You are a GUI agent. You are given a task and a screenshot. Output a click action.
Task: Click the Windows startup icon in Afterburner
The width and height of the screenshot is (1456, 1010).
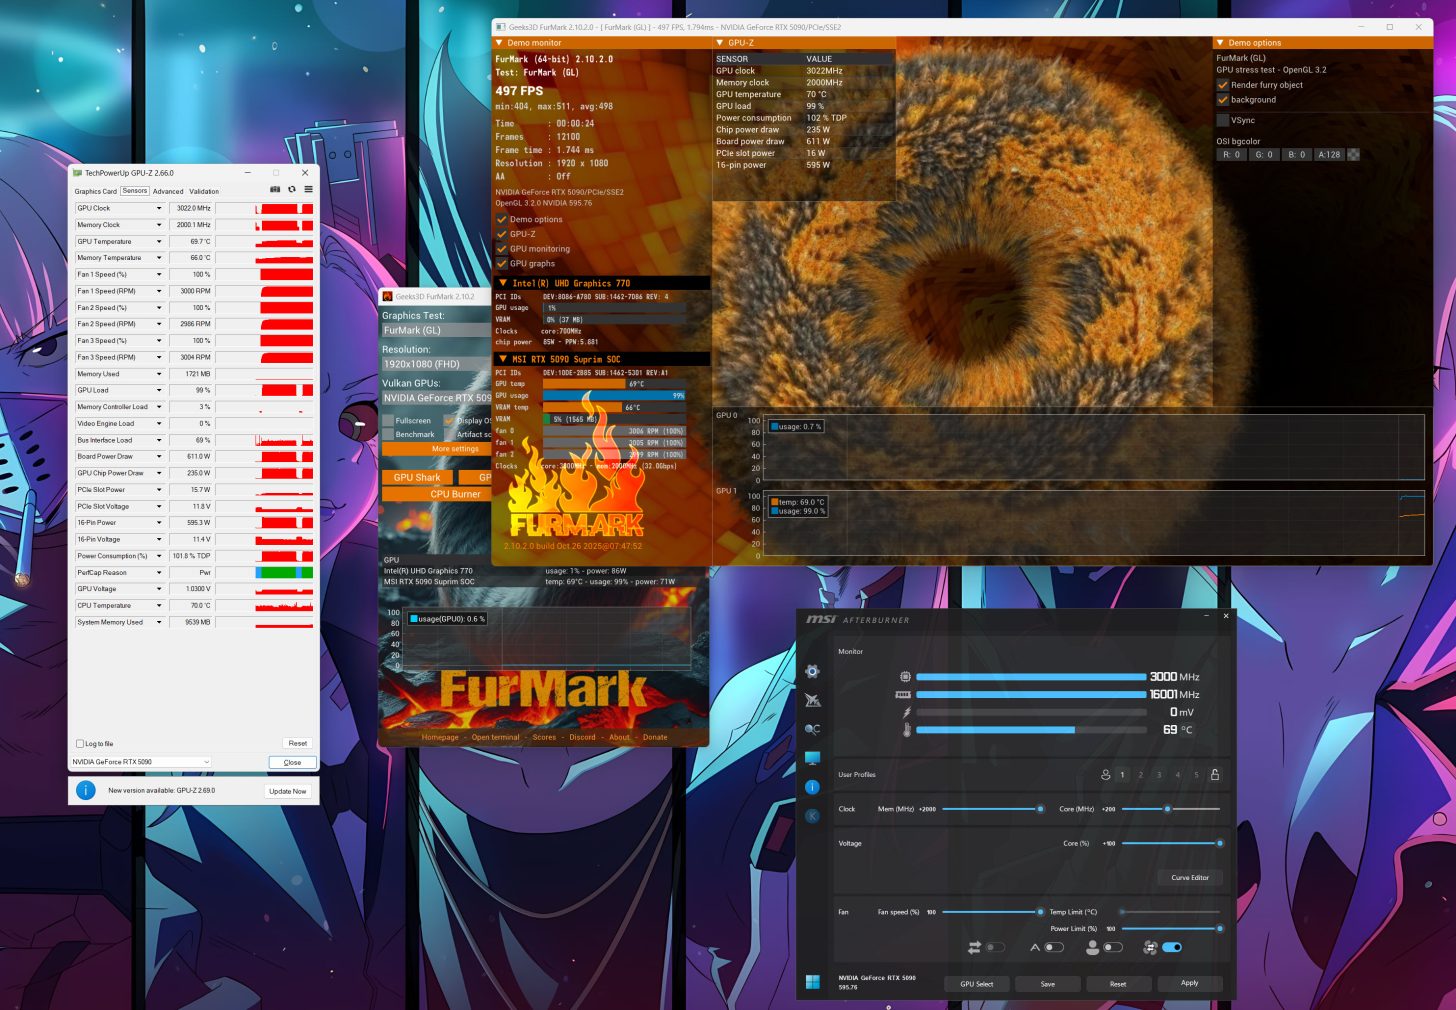point(812,982)
